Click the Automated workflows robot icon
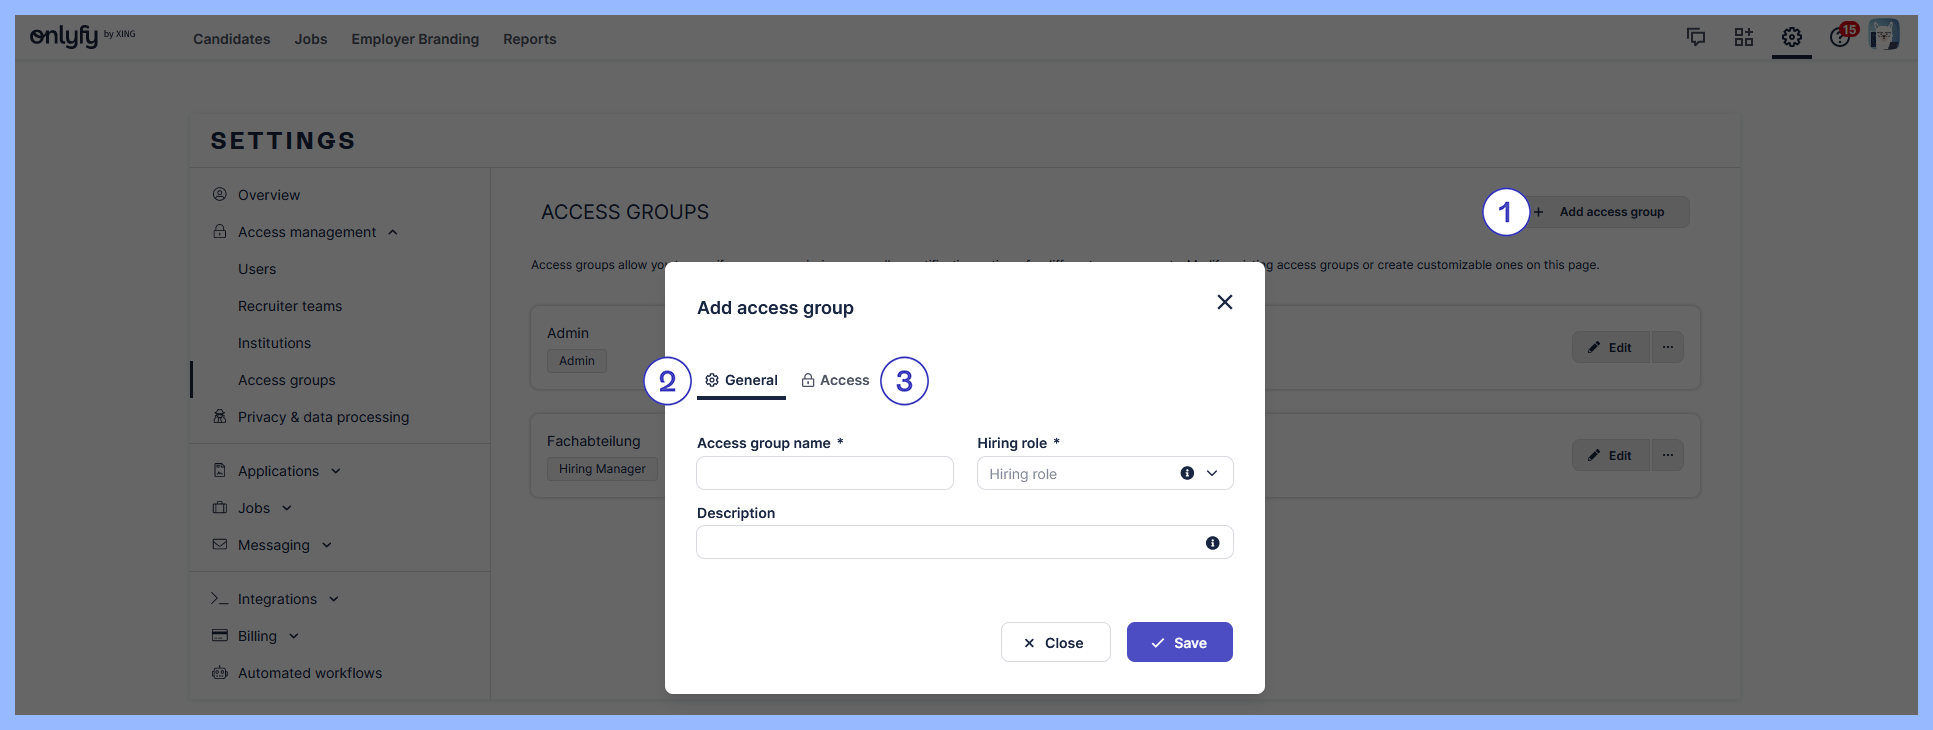 [x=220, y=672]
